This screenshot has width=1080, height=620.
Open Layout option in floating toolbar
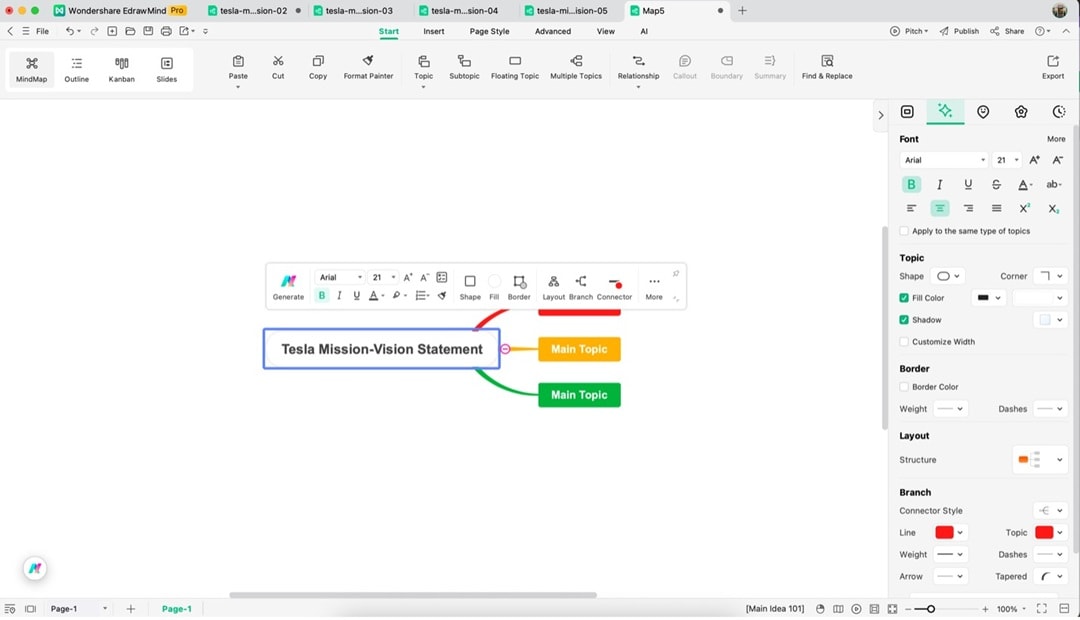pos(553,287)
